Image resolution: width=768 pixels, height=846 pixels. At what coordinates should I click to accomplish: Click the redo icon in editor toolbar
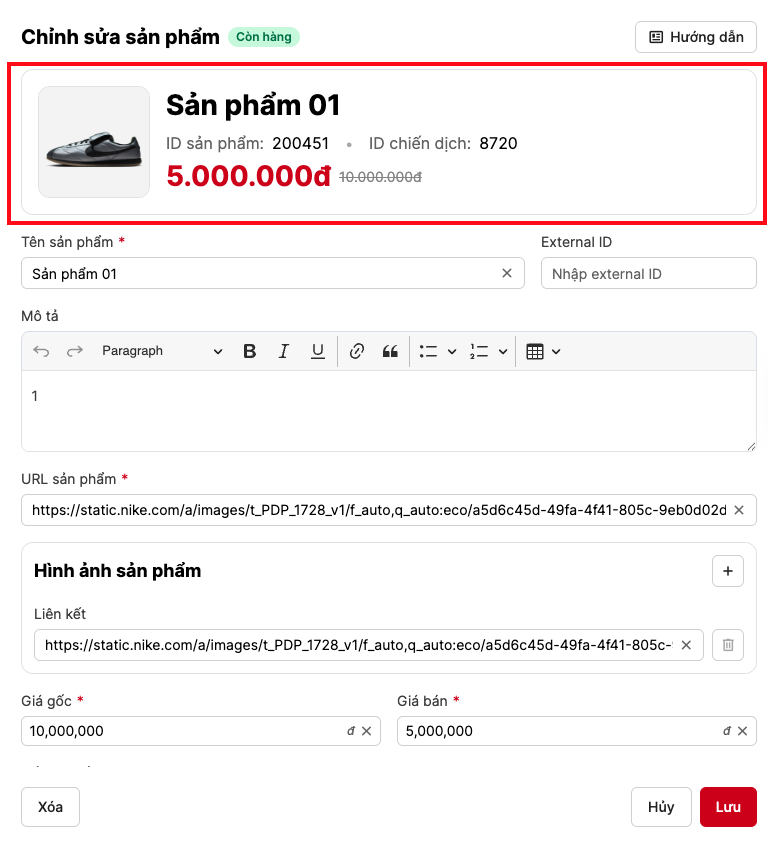tap(74, 351)
